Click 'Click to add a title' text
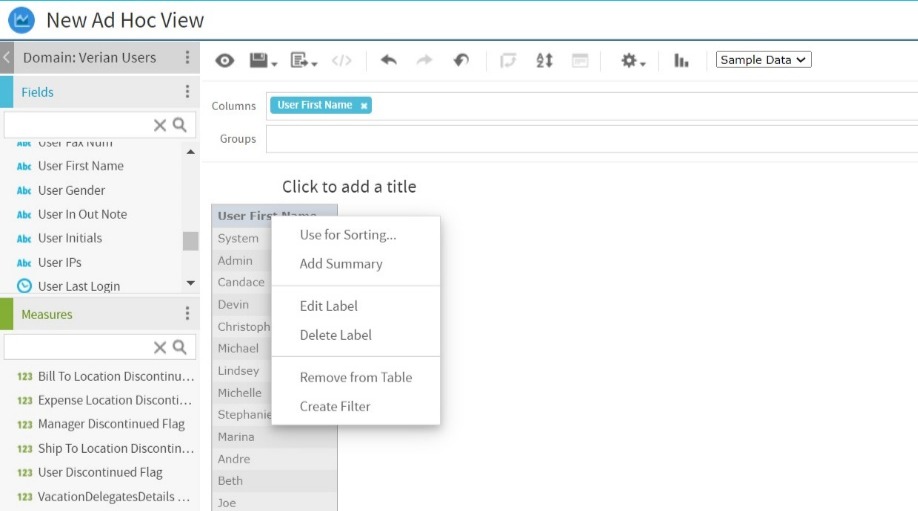The width and height of the screenshot is (918, 511). 349,187
